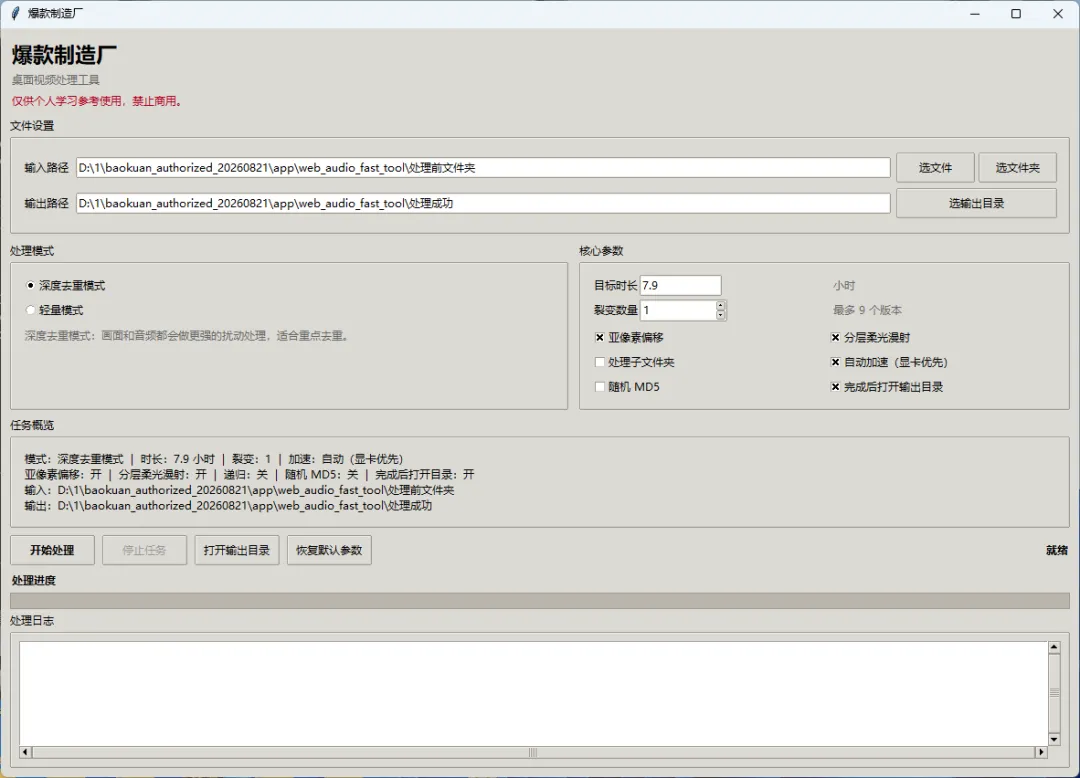Screen dimensions: 1080x778
Task: Click the log vertical scrollbar thumb
Action: pyautogui.click(x=1054, y=693)
